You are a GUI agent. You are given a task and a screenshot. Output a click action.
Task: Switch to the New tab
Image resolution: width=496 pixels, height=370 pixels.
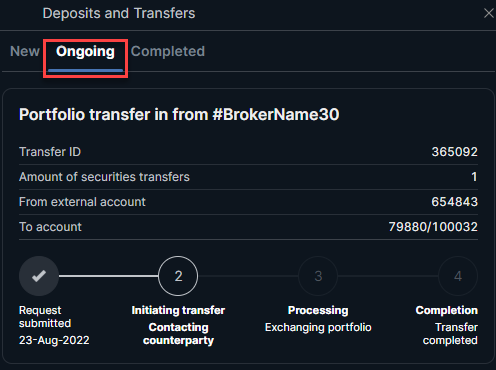[25, 51]
